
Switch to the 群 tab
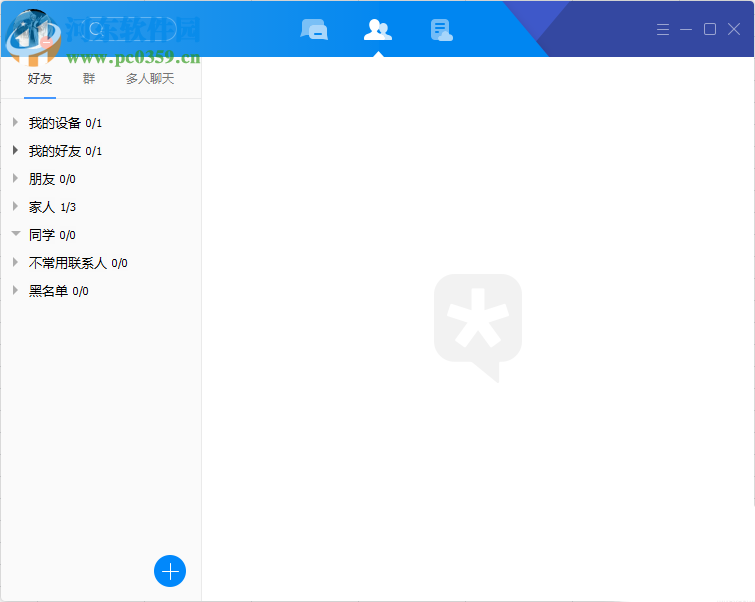pos(89,79)
